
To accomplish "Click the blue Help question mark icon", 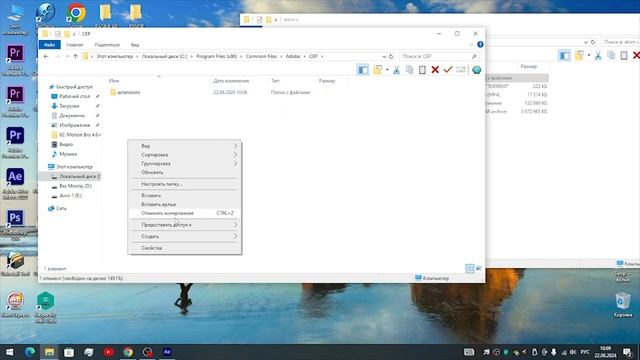I will point(480,44).
